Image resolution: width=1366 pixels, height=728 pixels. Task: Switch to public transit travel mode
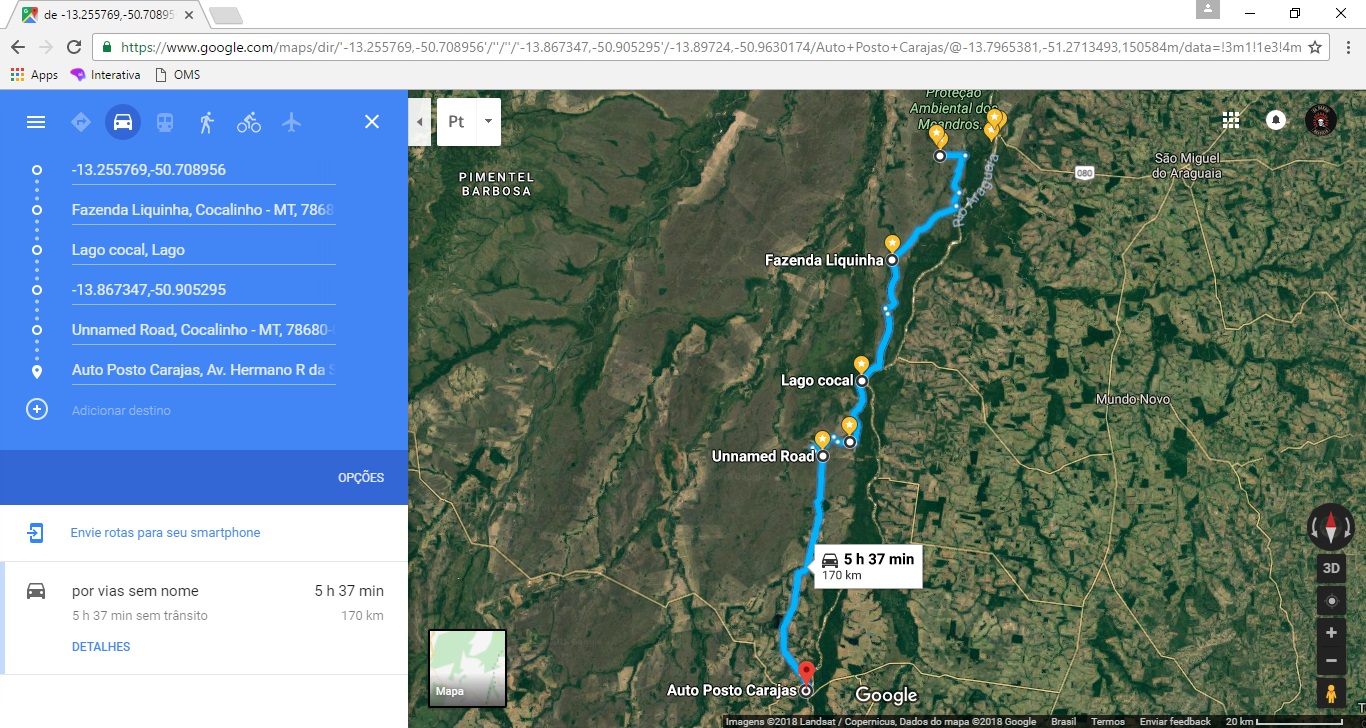pos(165,122)
